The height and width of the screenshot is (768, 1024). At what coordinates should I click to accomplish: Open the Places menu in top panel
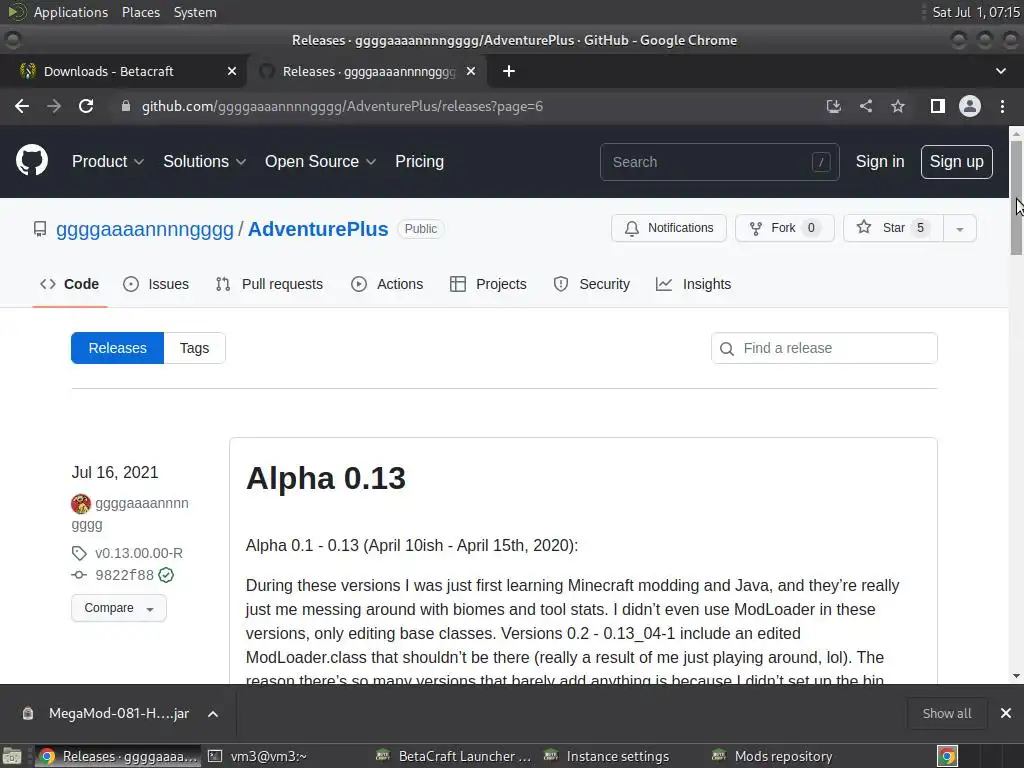(141, 12)
